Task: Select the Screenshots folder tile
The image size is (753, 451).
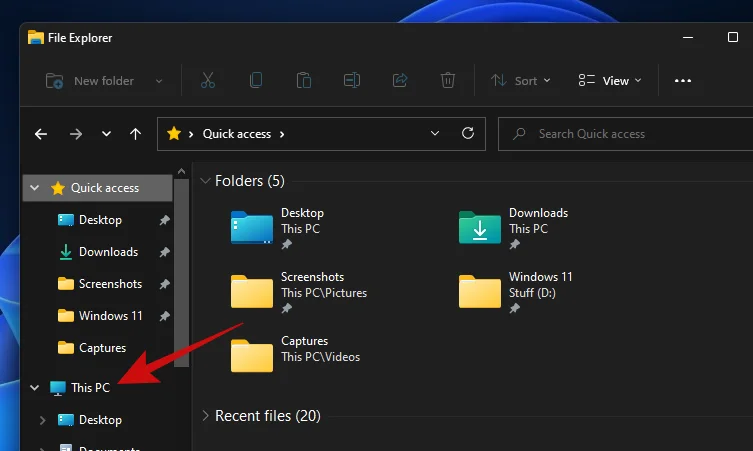Action: coord(298,293)
